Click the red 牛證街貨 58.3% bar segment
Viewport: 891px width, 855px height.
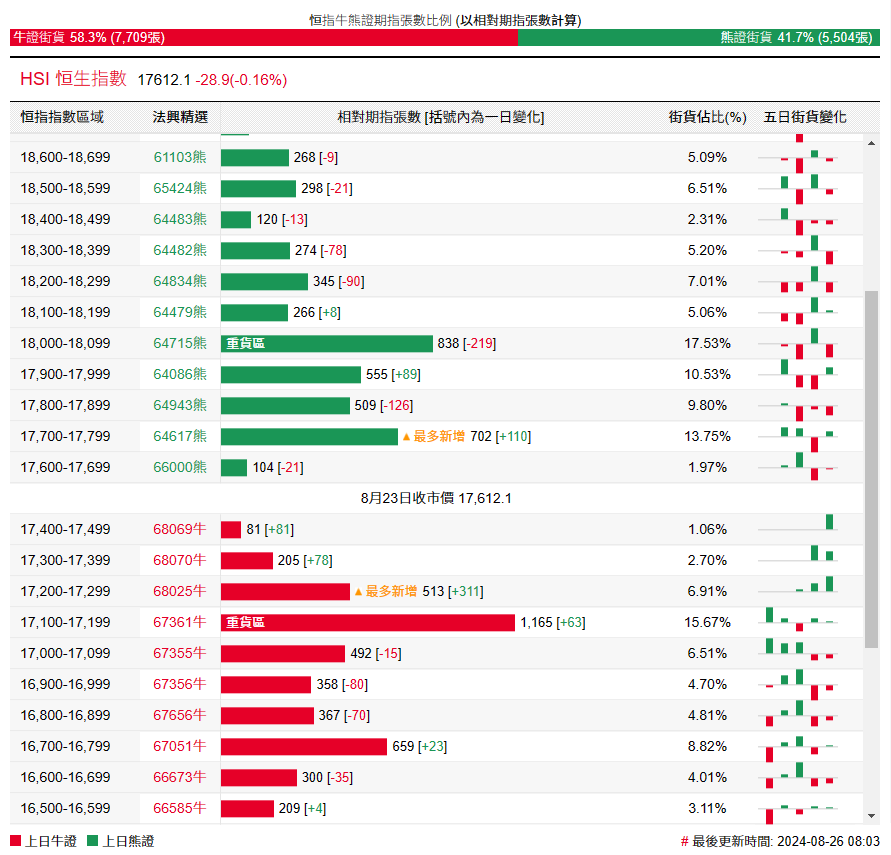tap(264, 38)
